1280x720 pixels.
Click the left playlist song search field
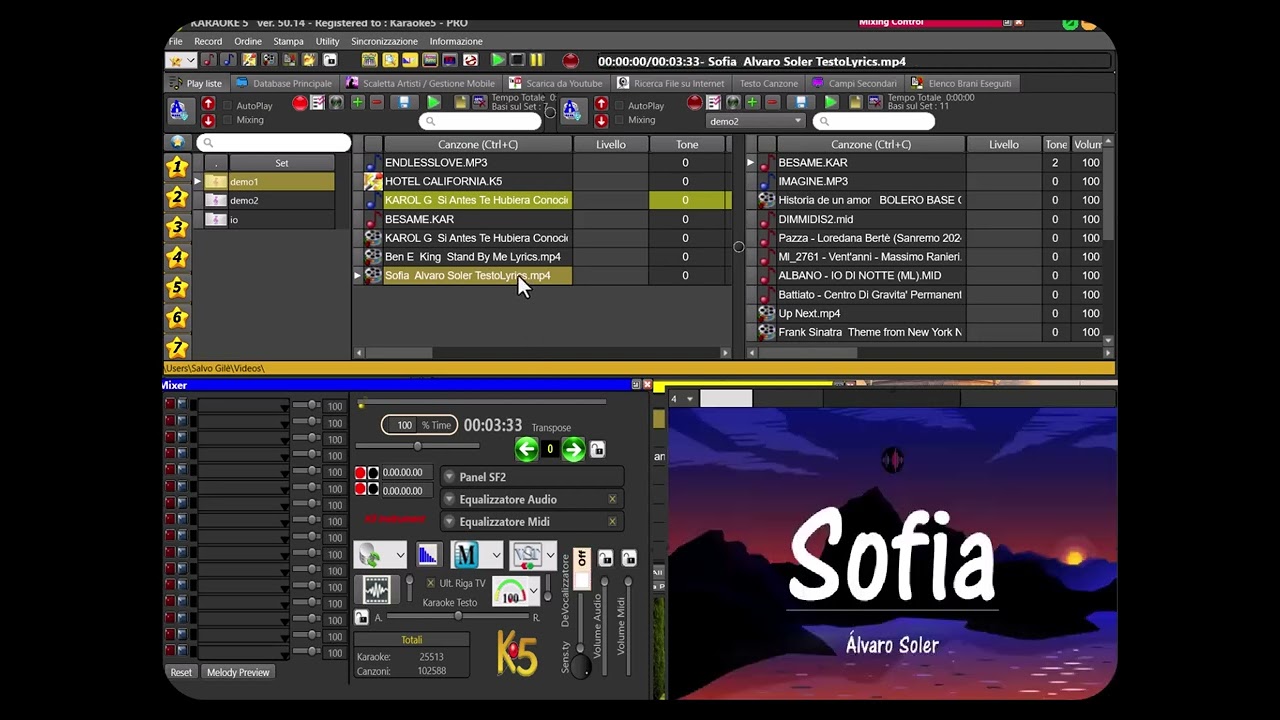(x=480, y=121)
